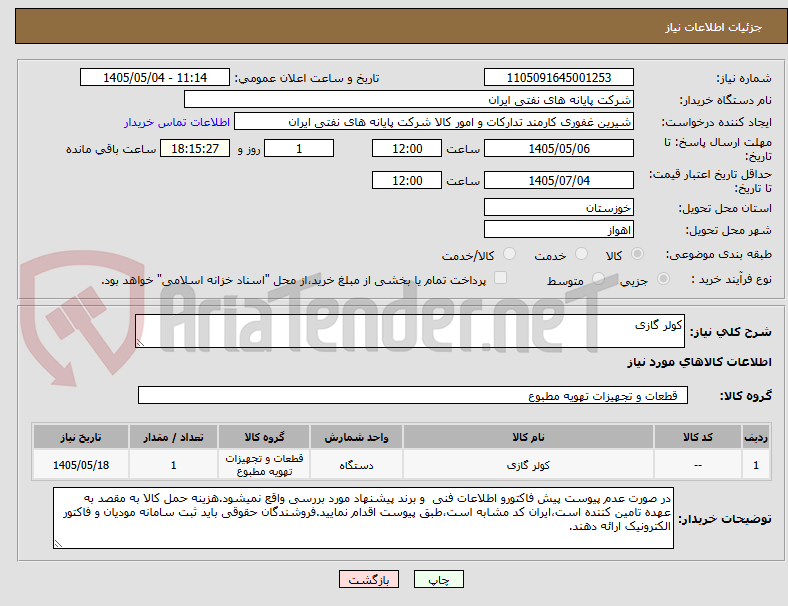Click the تعداد / مقدار column header
The image size is (788, 606).
tap(173, 437)
